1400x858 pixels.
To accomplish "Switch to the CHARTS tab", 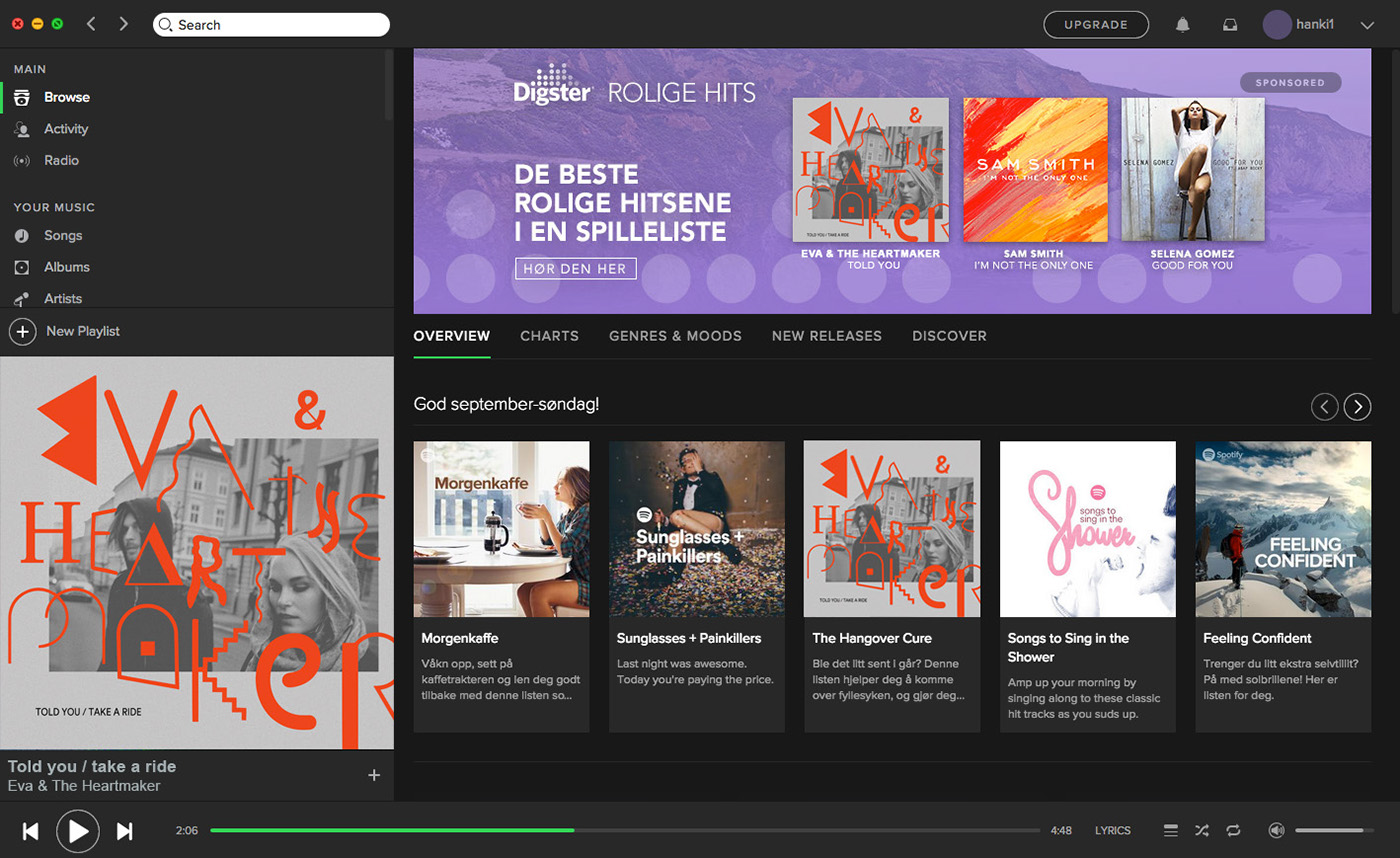I will point(550,336).
